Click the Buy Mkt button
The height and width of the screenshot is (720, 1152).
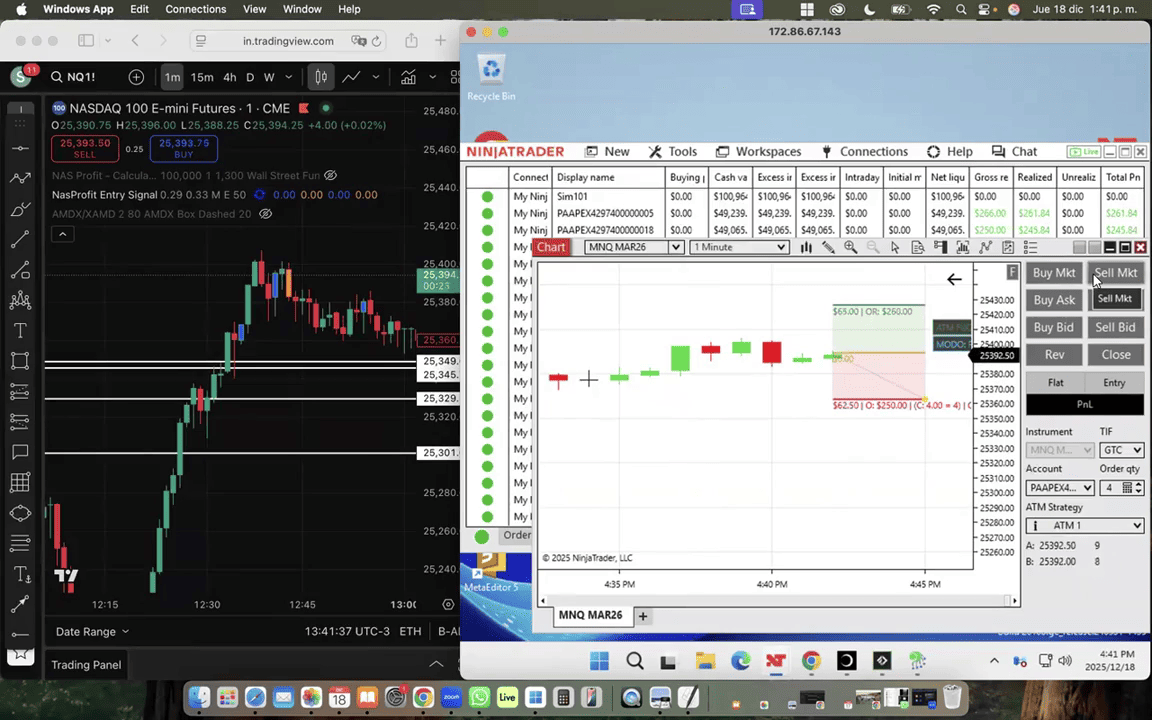coord(1054,273)
